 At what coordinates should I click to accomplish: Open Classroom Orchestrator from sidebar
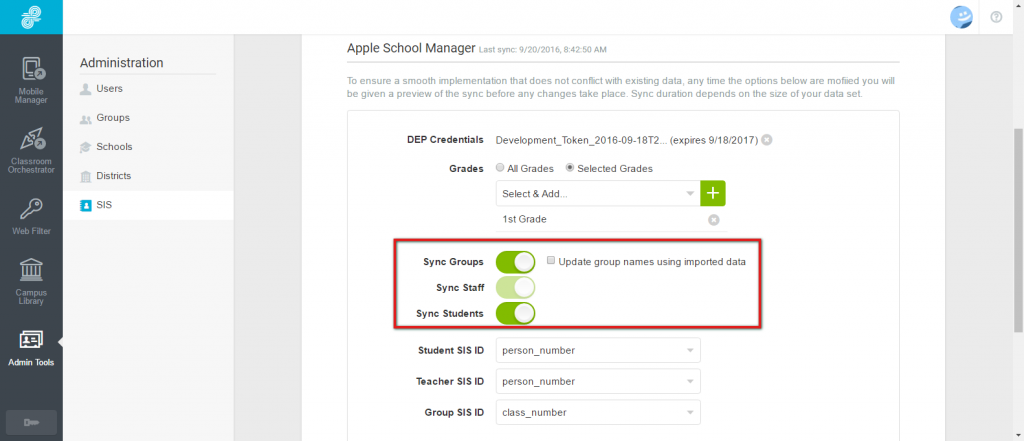point(31,150)
